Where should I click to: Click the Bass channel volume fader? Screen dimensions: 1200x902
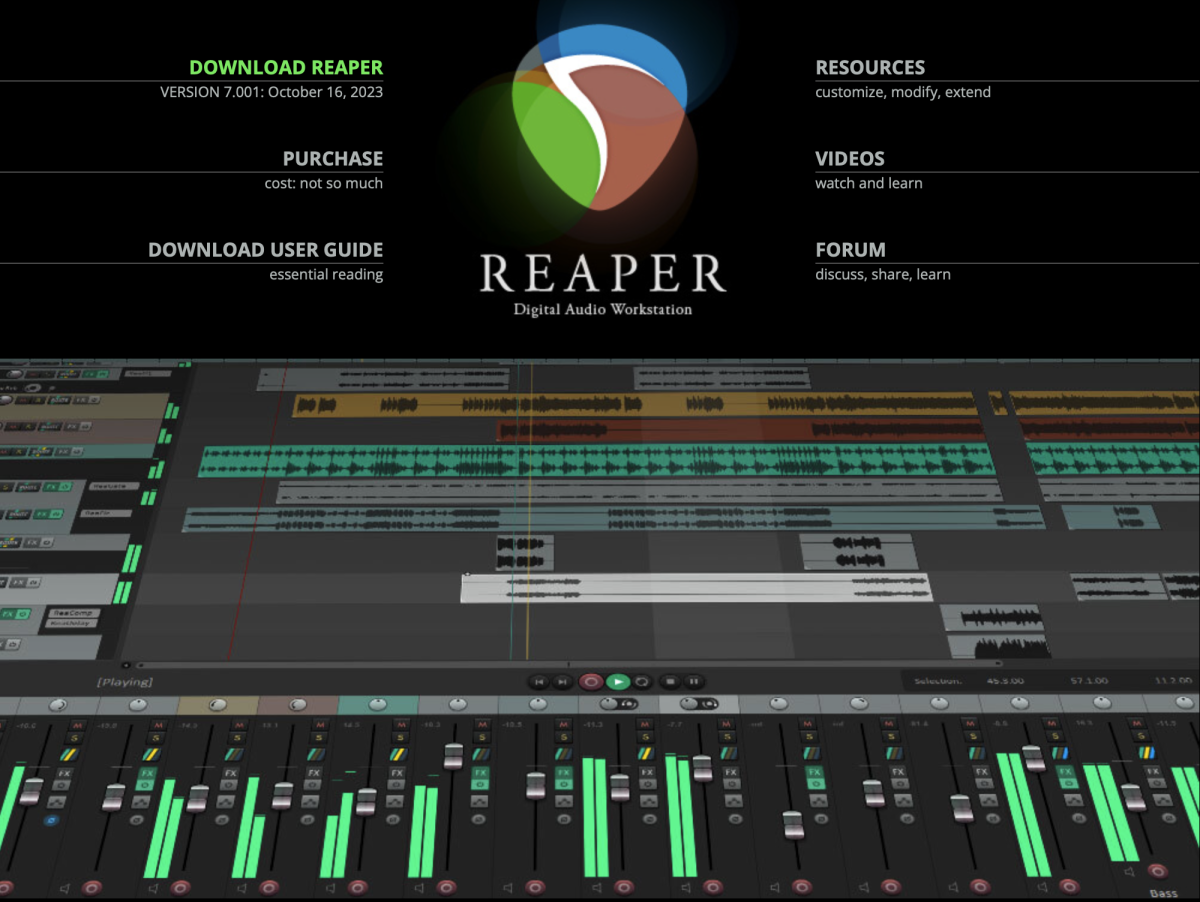tap(1133, 797)
